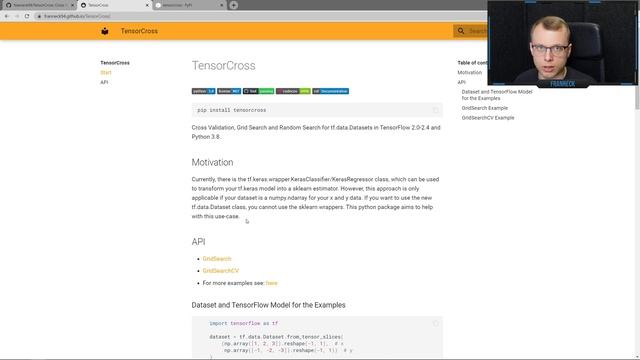Open GridSearchCV Example contents entry
The image size is (640, 360).
(x=488, y=118)
